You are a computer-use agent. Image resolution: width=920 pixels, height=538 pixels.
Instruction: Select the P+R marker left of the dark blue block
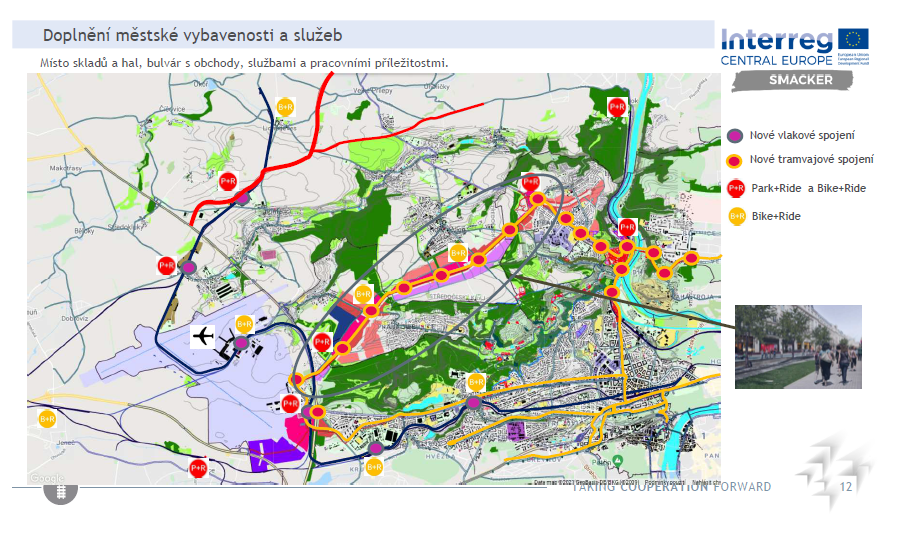322,341
